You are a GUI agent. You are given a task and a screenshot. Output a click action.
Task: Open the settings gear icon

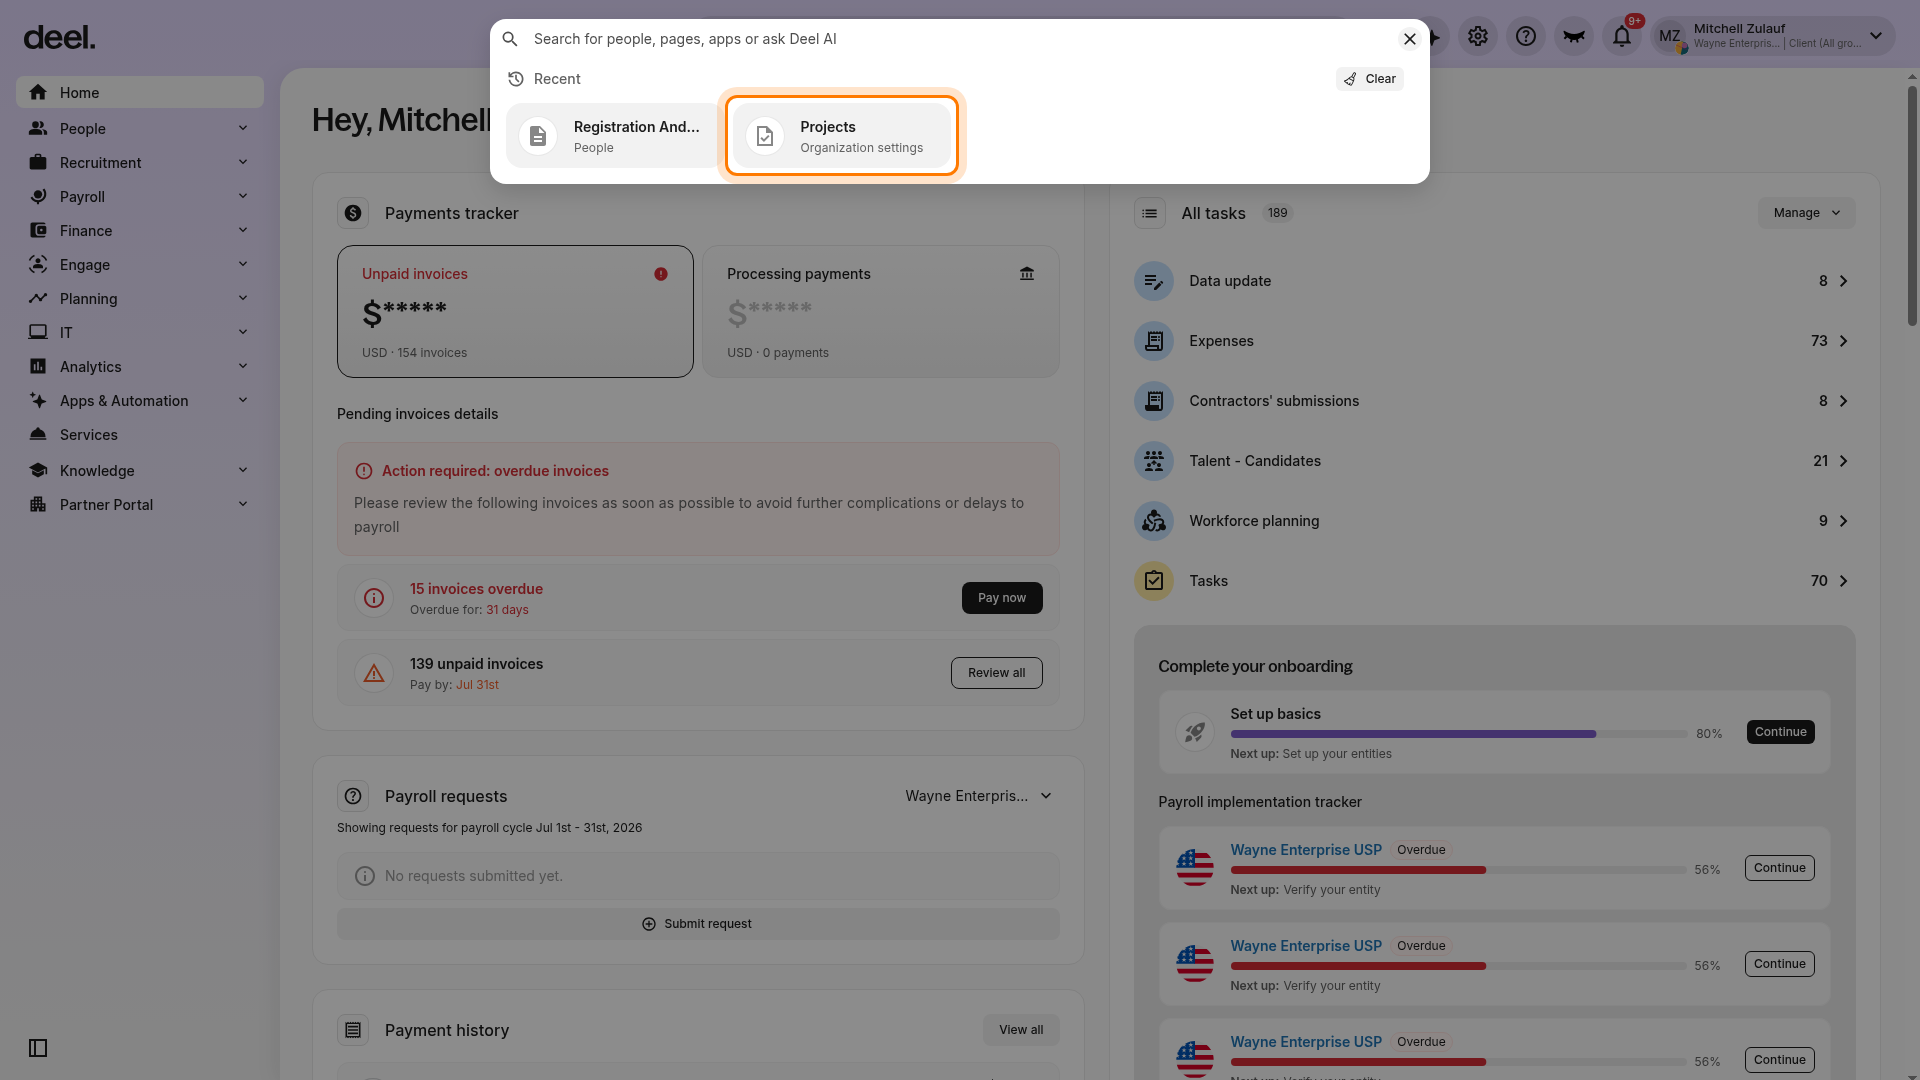[1478, 37]
